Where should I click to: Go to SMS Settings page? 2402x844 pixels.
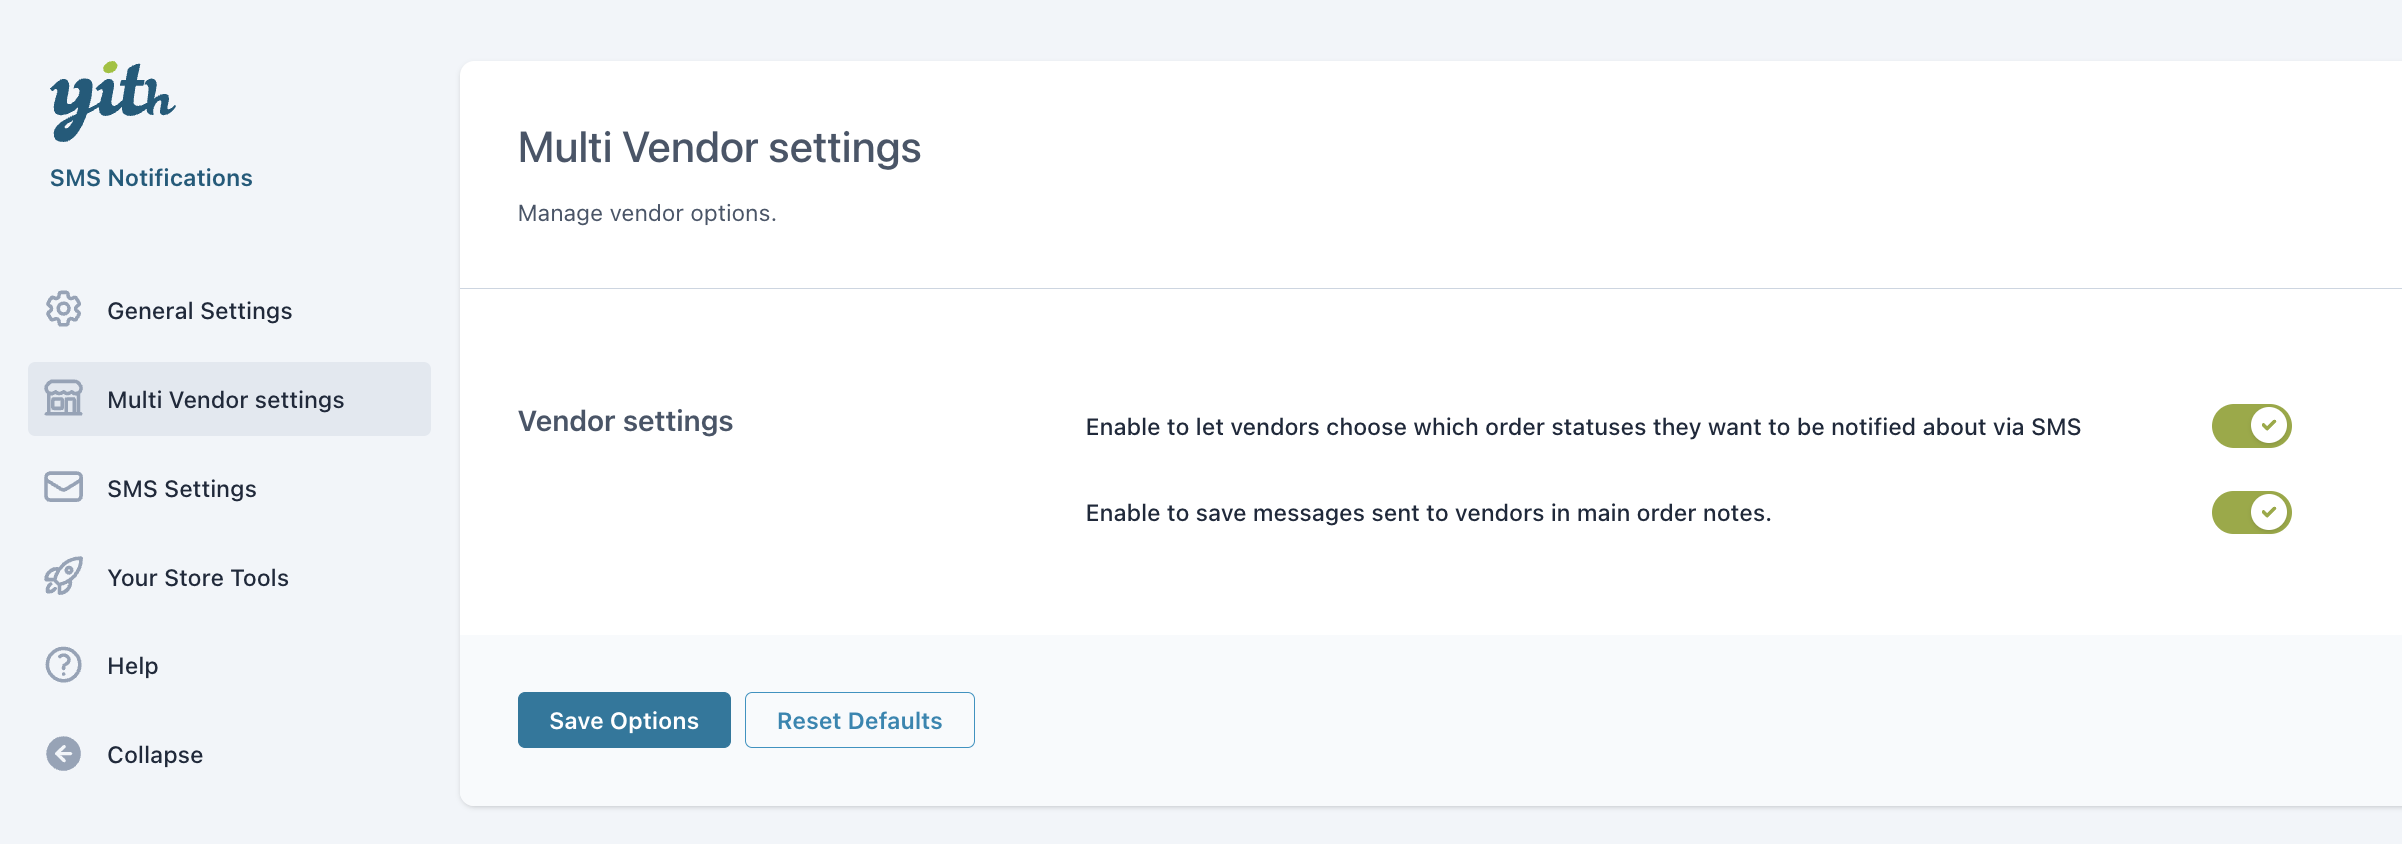click(x=182, y=489)
